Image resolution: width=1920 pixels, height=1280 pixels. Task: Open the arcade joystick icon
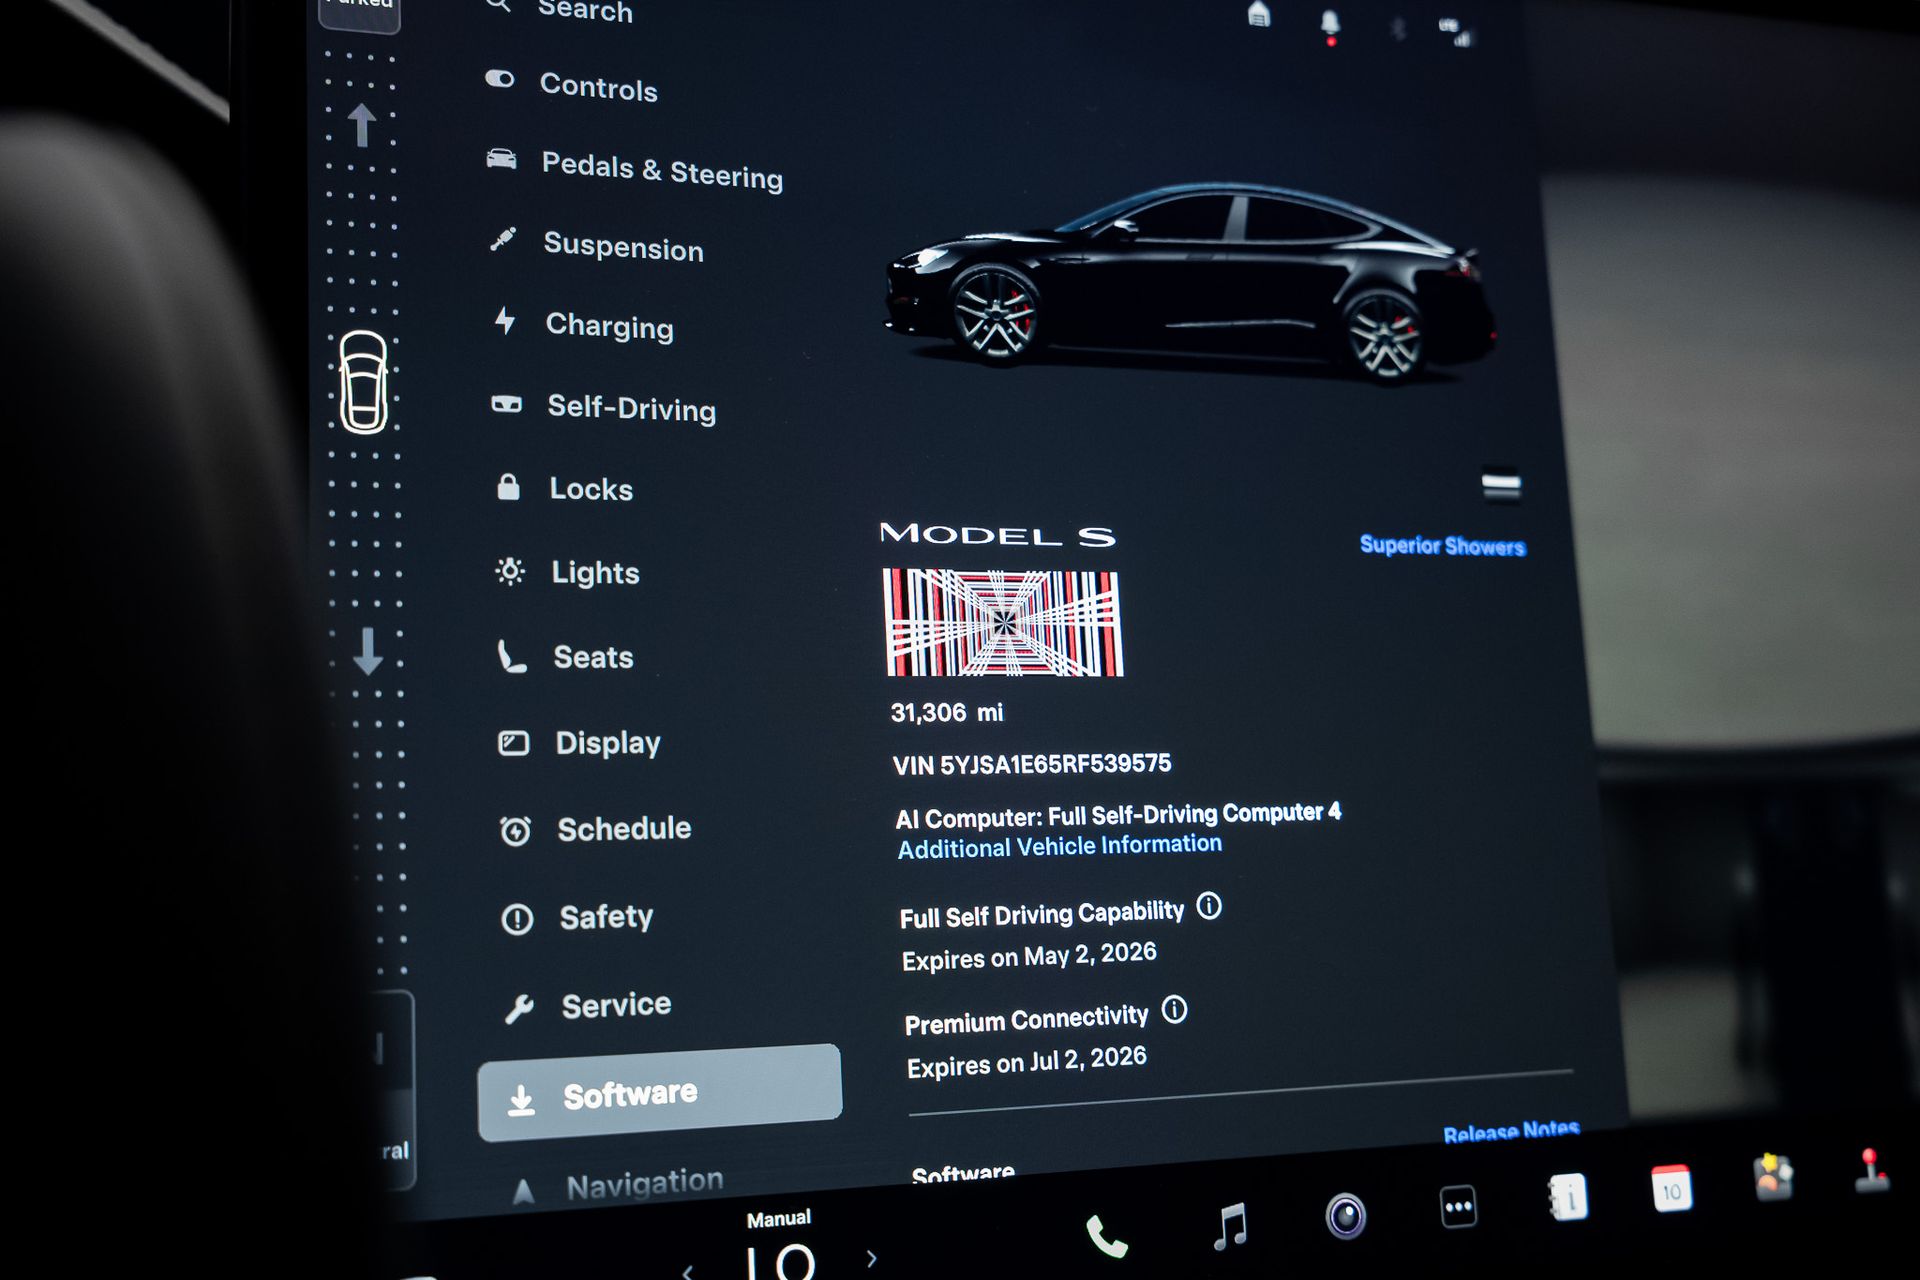[x=1871, y=1172]
